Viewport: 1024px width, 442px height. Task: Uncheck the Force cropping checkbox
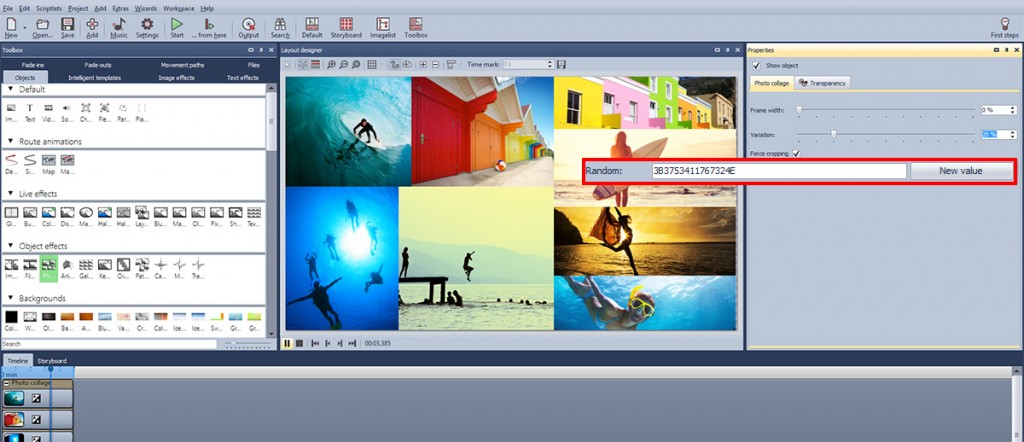(x=796, y=153)
